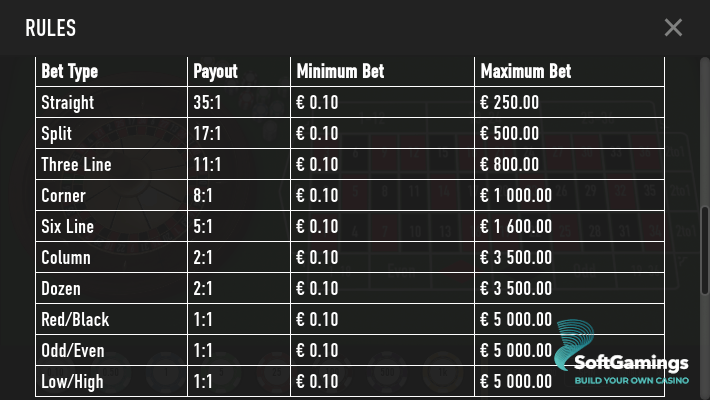Click the vertical scrollbar thumb

coord(703,237)
